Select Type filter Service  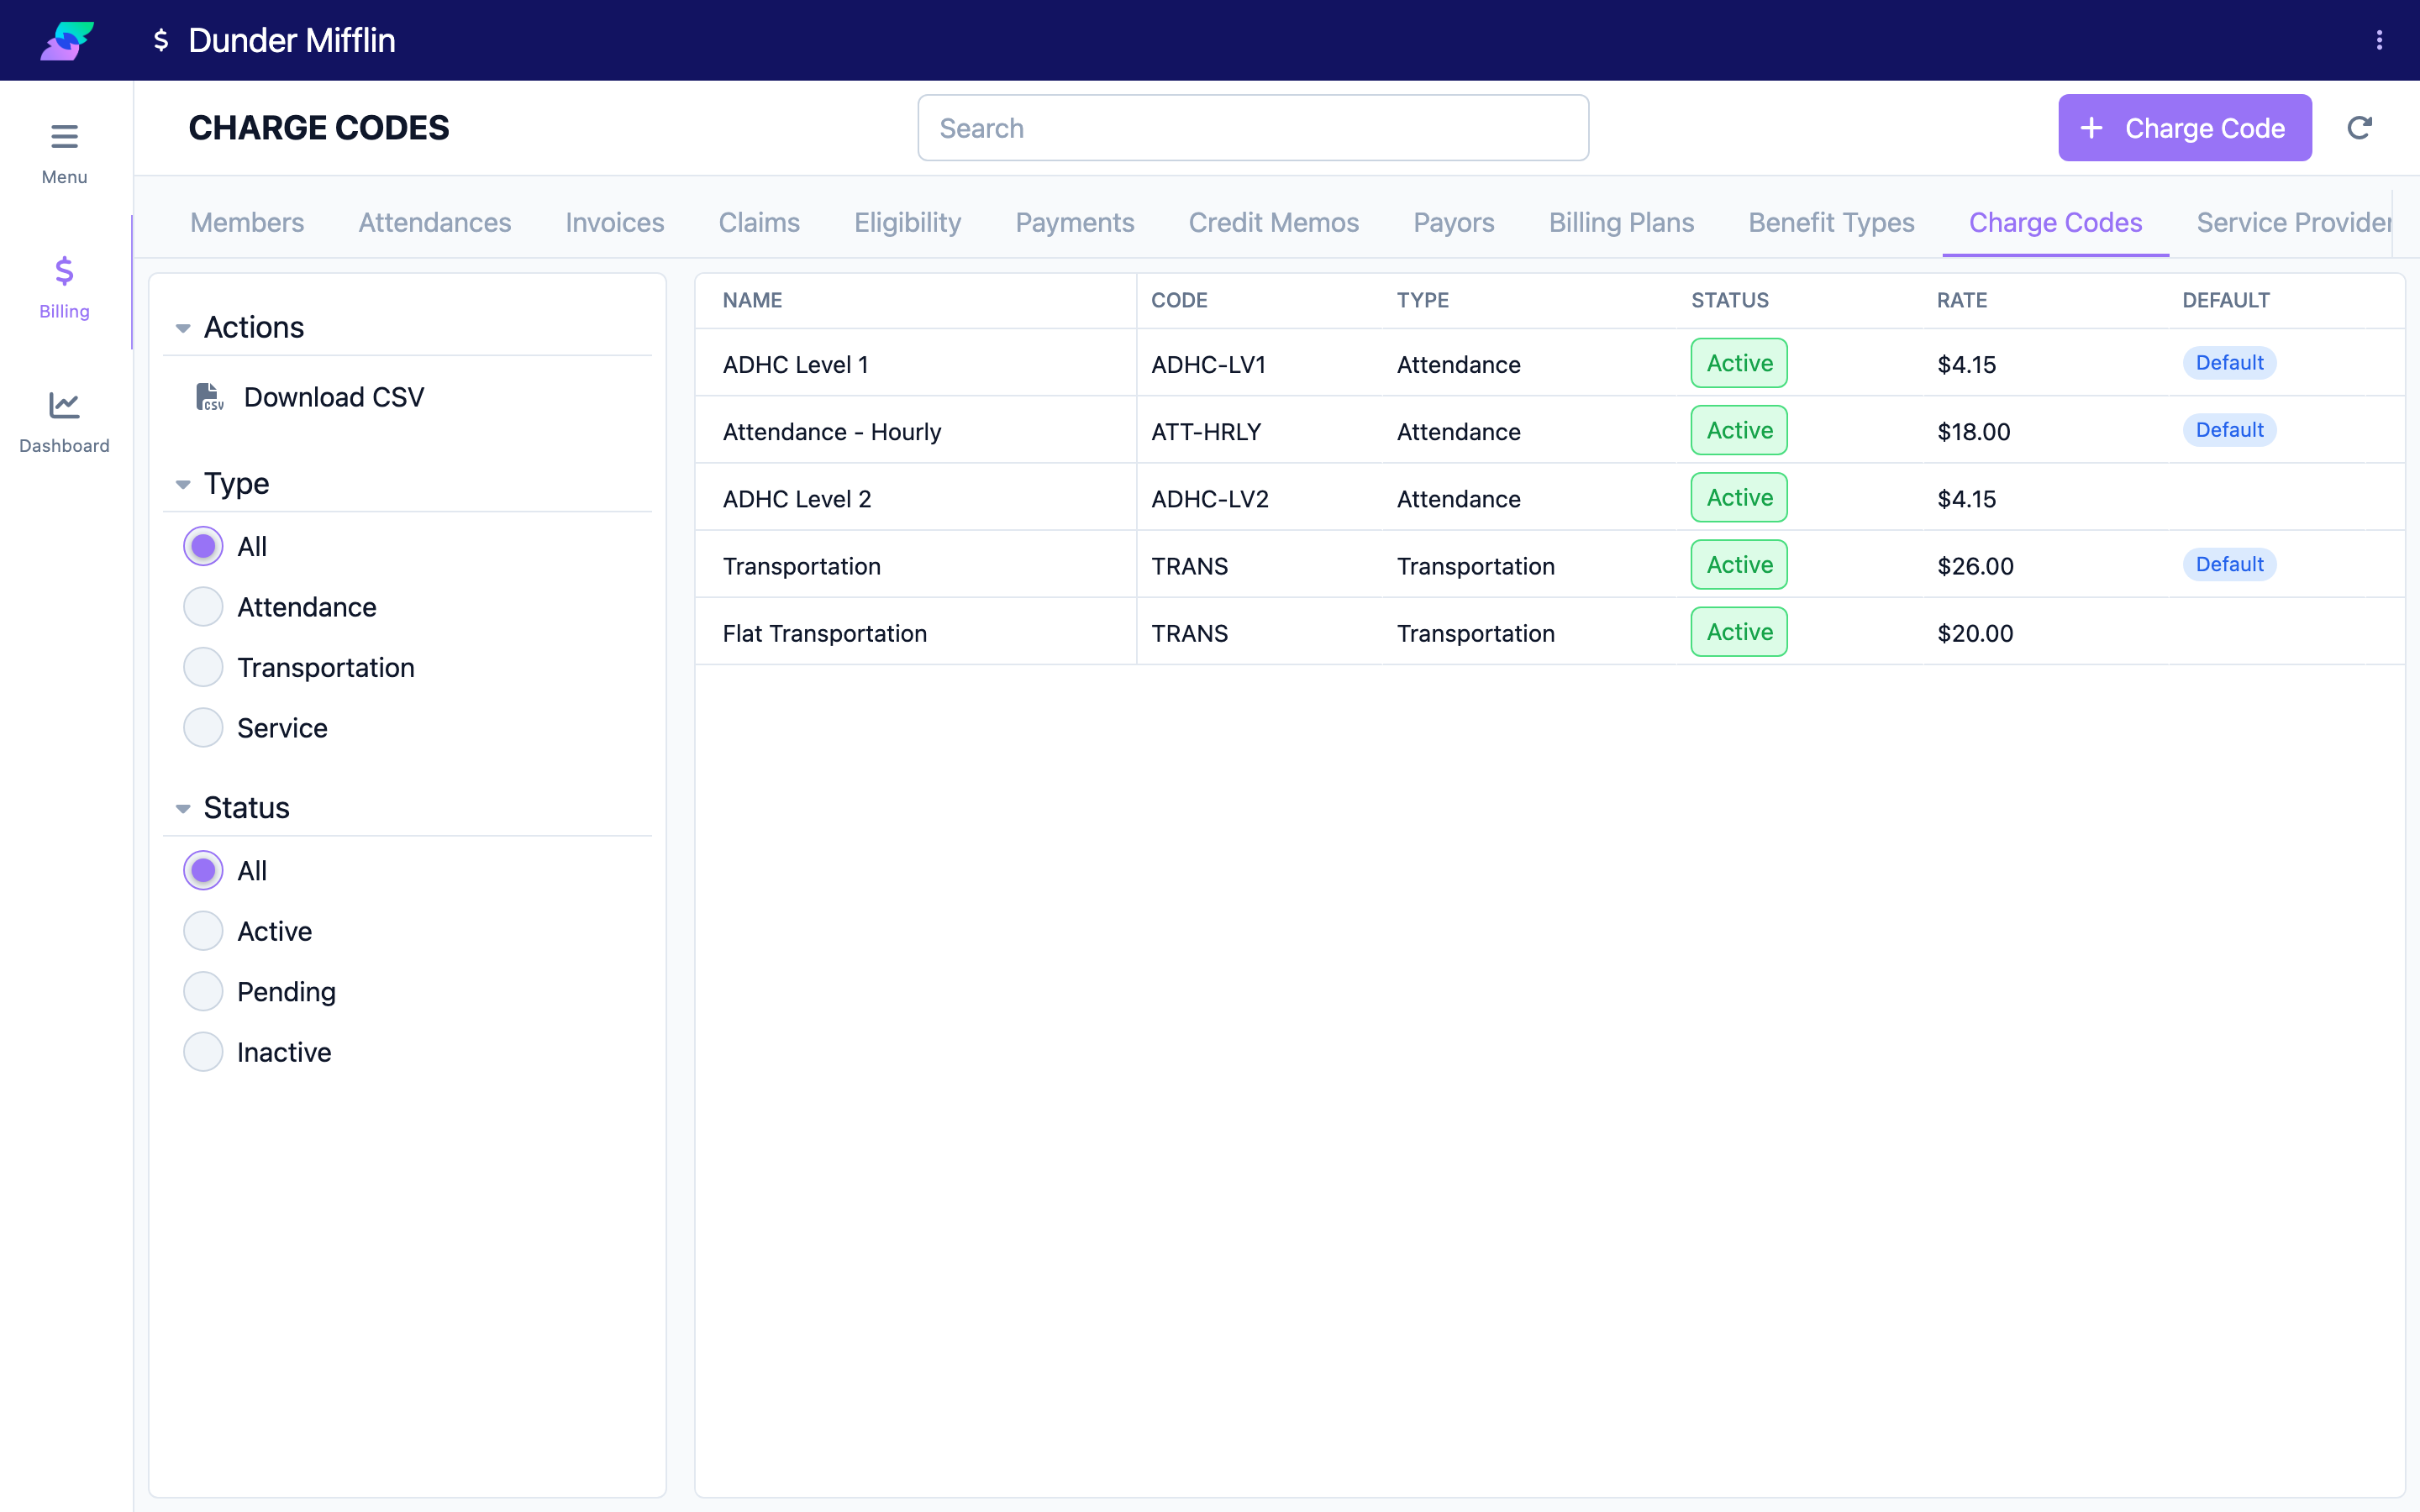203,728
